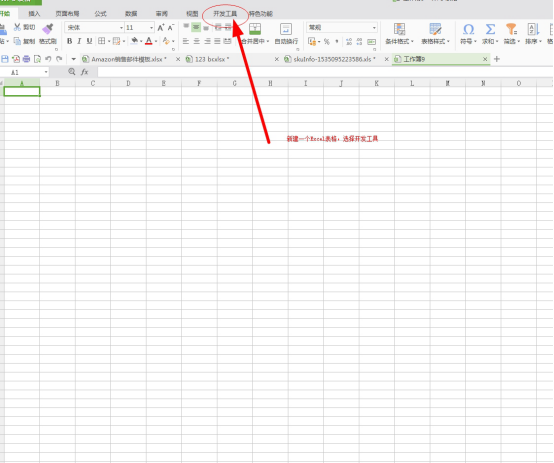
Task: Open font color dropdown arrow
Action: (x=156, y=41)
